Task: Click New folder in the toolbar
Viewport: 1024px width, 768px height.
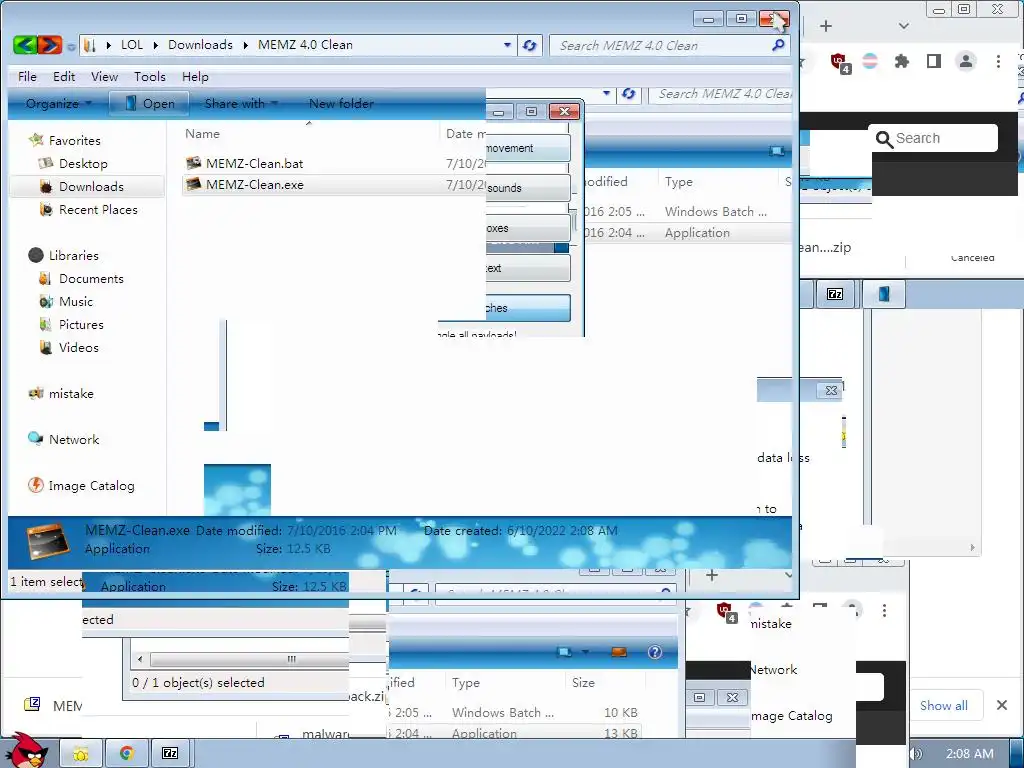Action: (x=341, y=104)
